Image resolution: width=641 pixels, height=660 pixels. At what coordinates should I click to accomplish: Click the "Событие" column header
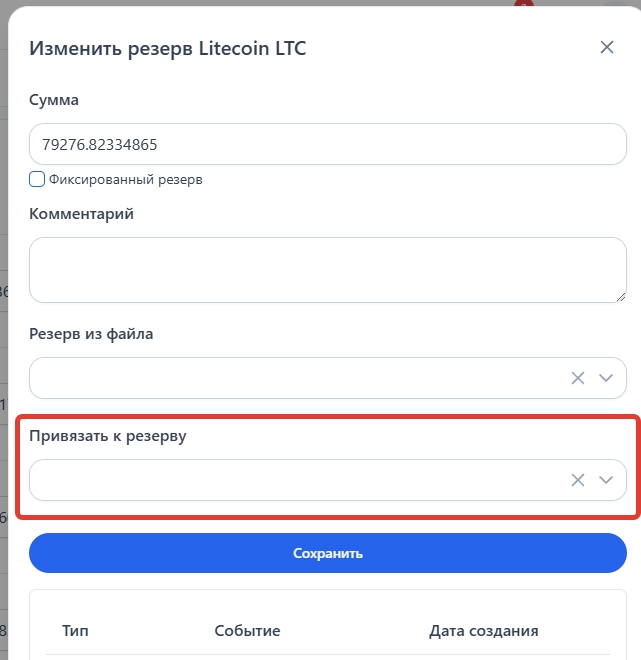(x=247, y=631)
